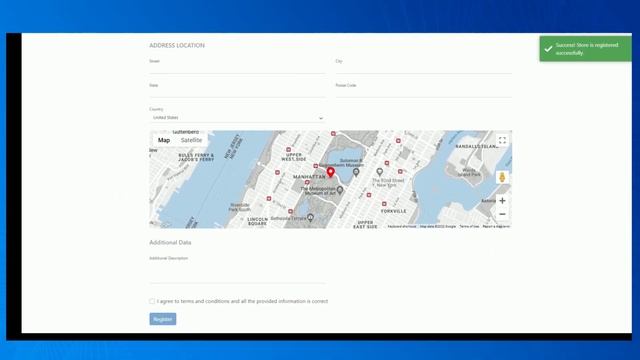This screenshot has width=640, height=360.
Task: Check the agree to terms and conditions checkbox
Action: click(152, 301)
